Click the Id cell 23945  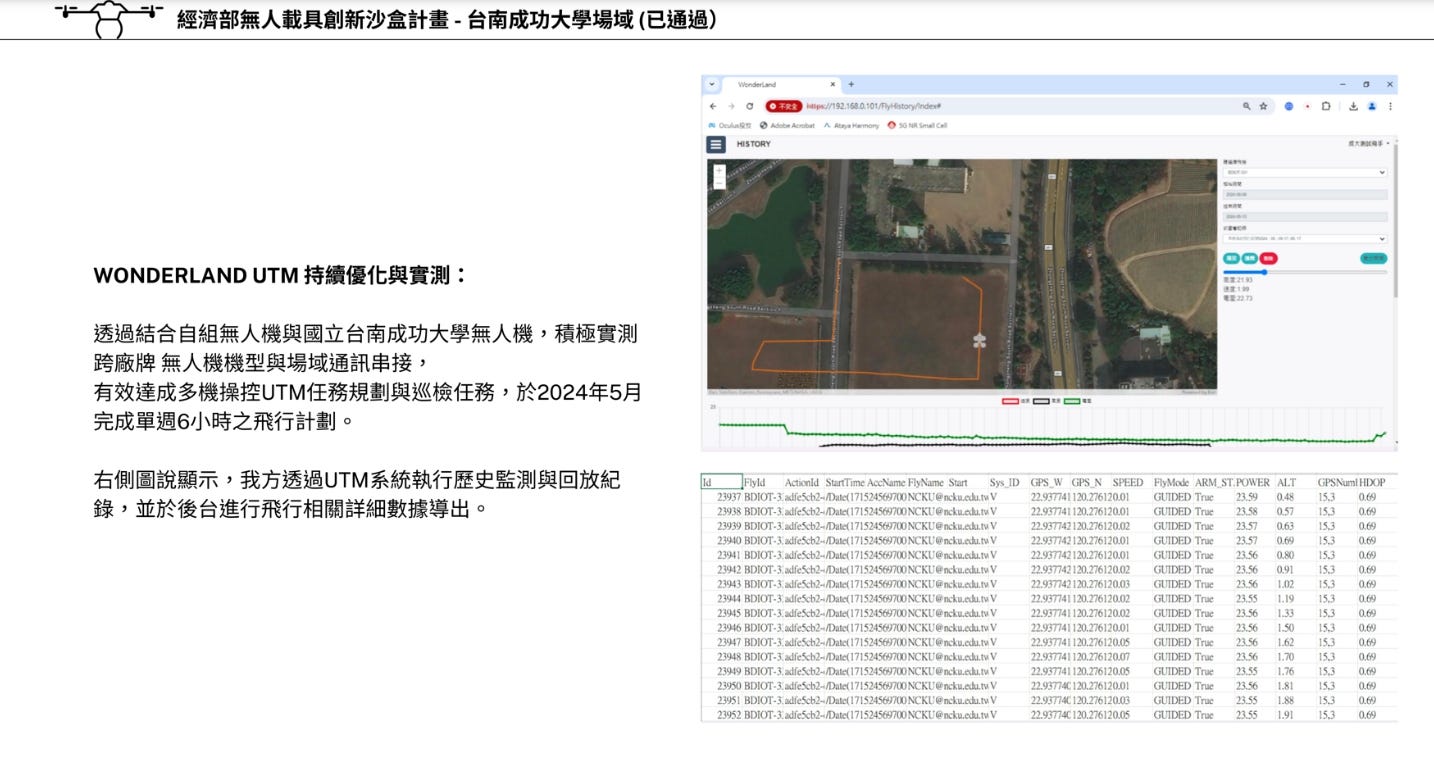click(x=729, y=613)
